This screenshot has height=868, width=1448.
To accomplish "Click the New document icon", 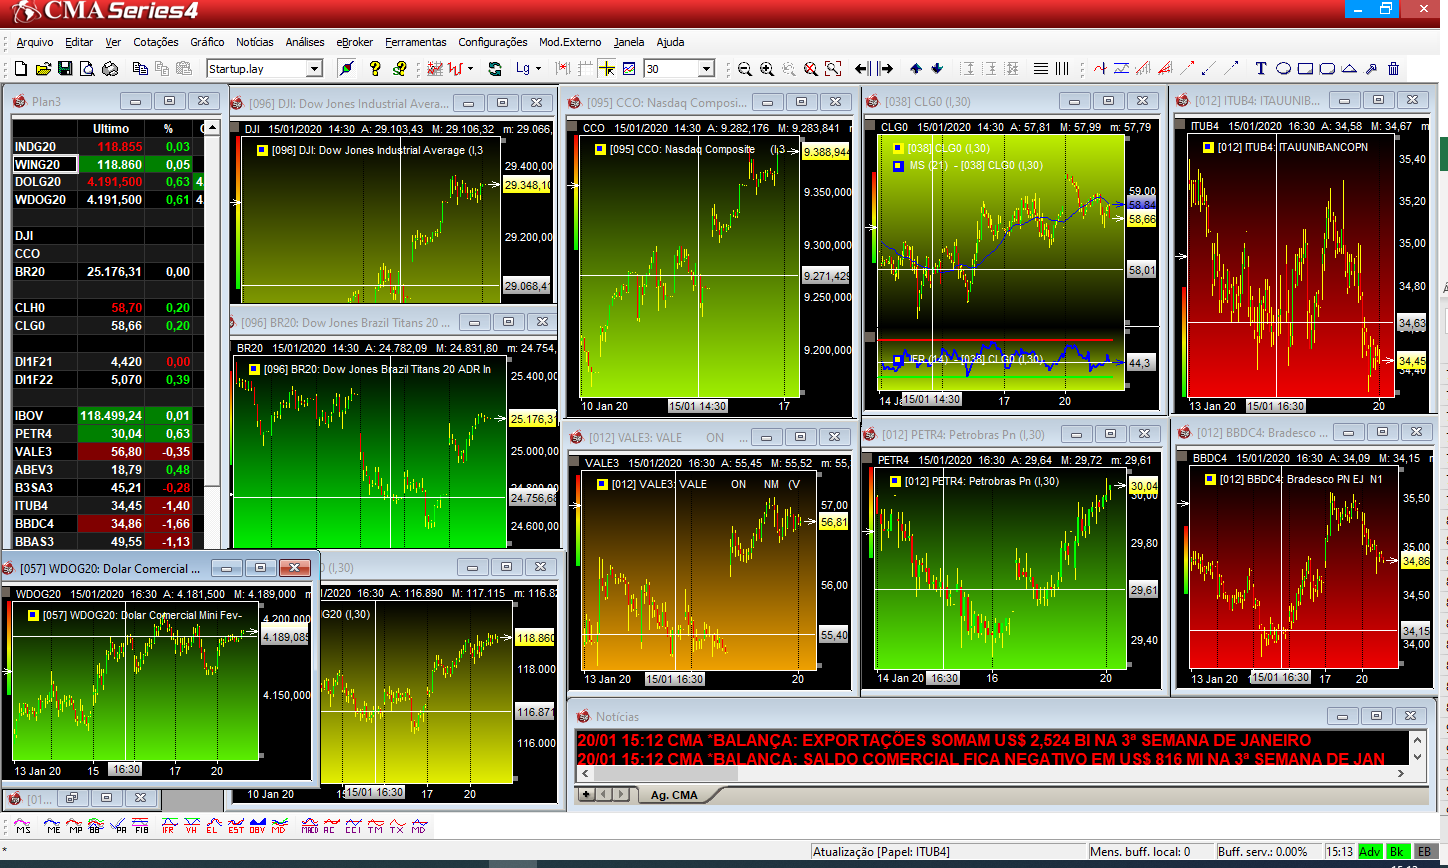I will (x=21, y=69).
